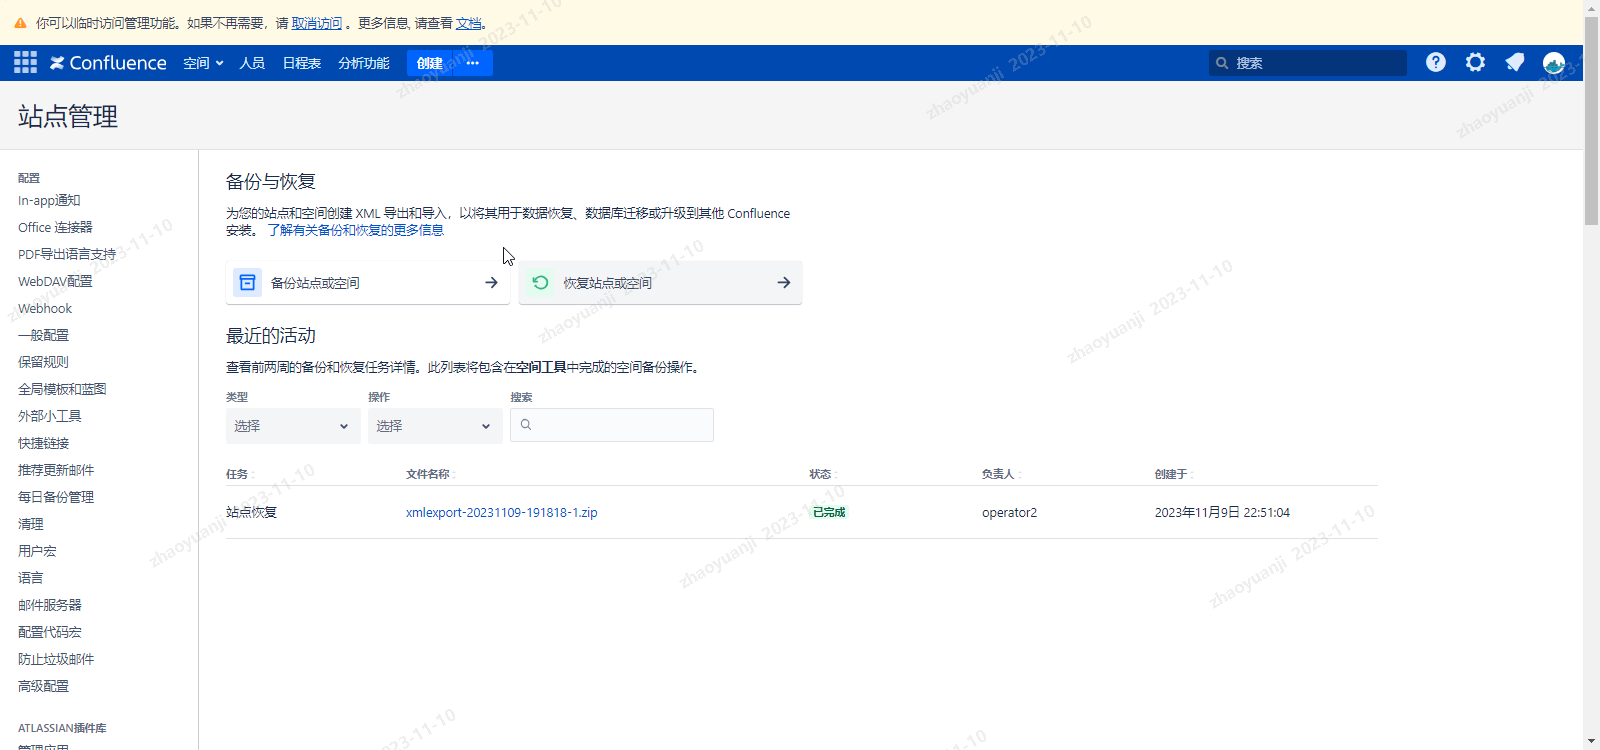Click the Confluence logo

tap(108, 63)
